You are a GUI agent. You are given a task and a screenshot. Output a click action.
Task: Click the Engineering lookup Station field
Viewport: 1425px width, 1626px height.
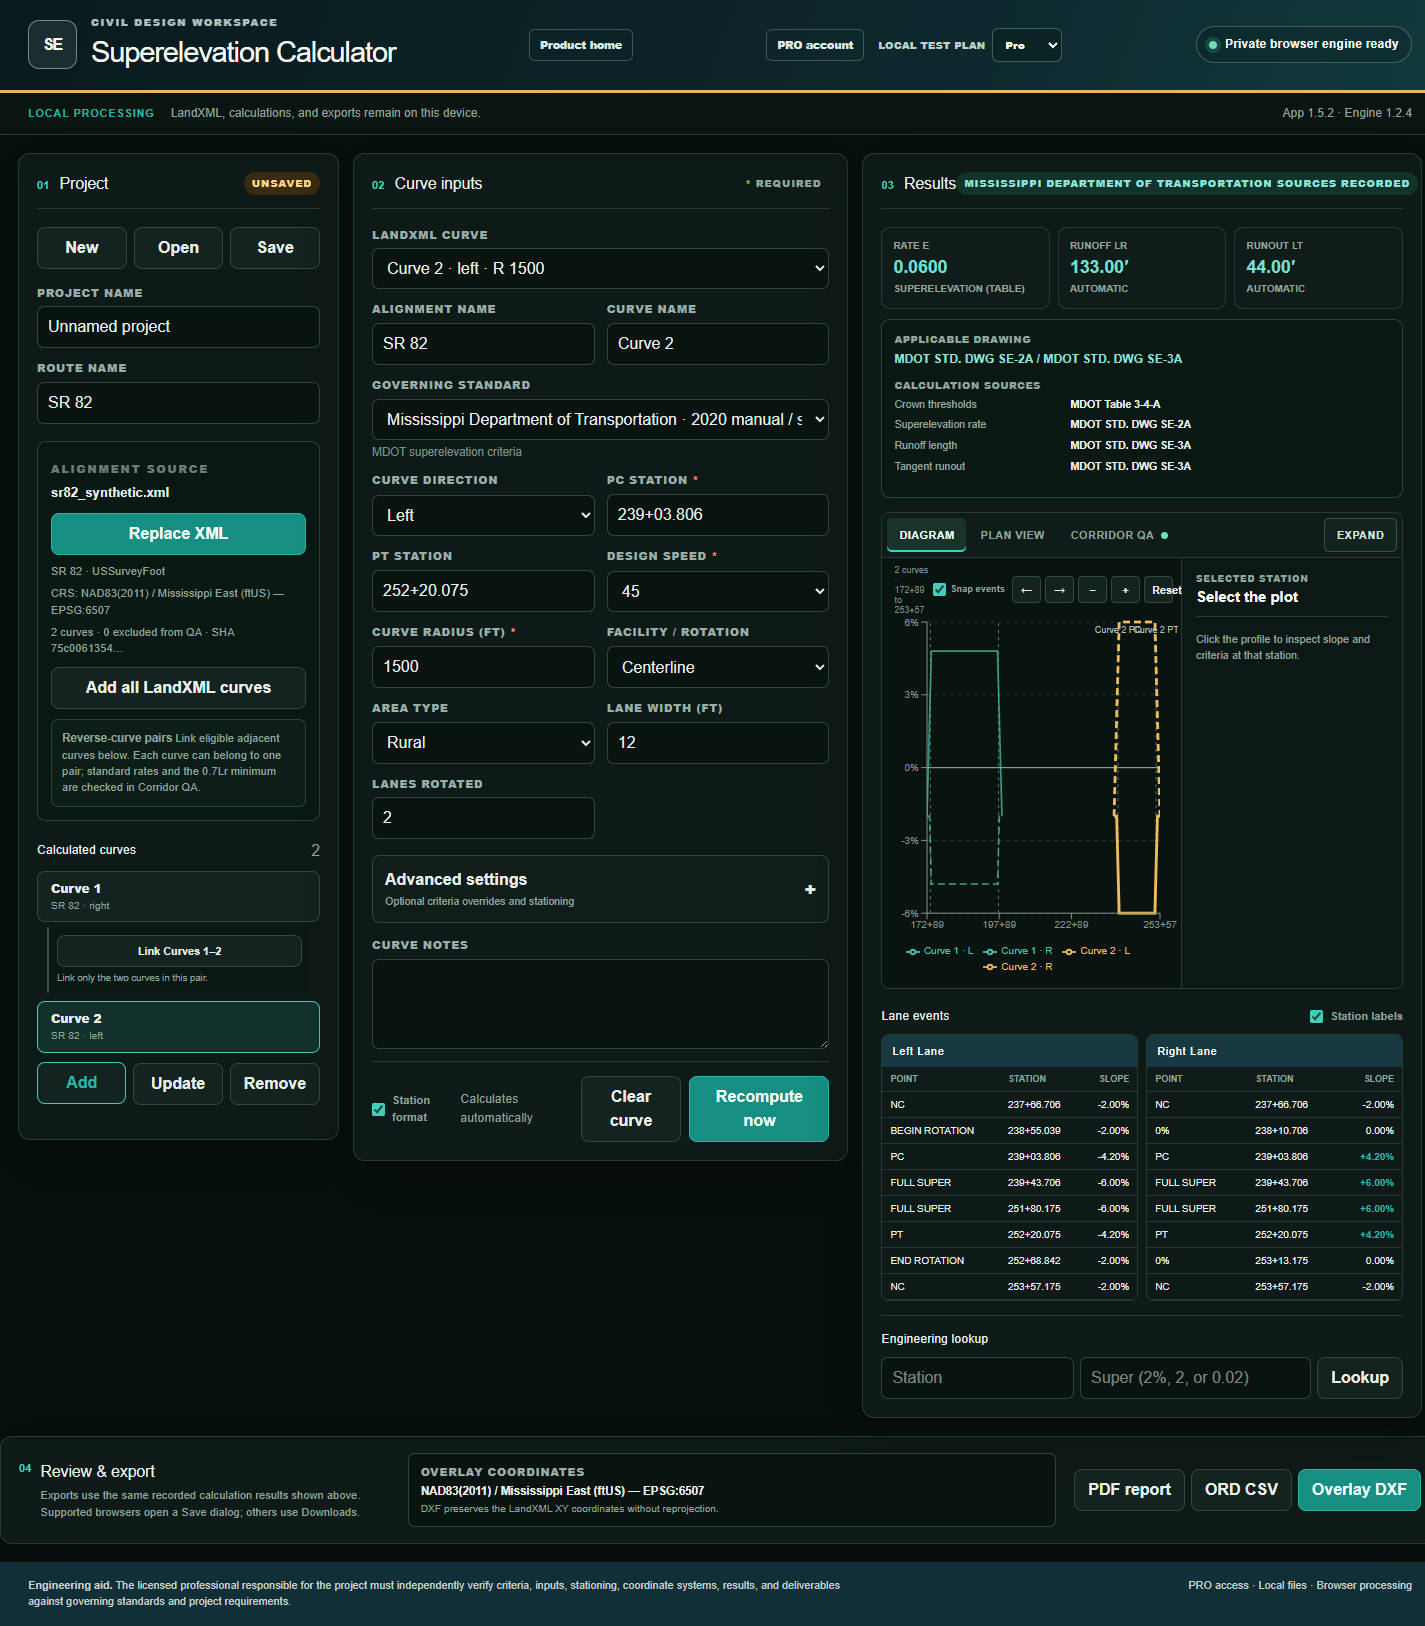click(x=977, y=1378)
